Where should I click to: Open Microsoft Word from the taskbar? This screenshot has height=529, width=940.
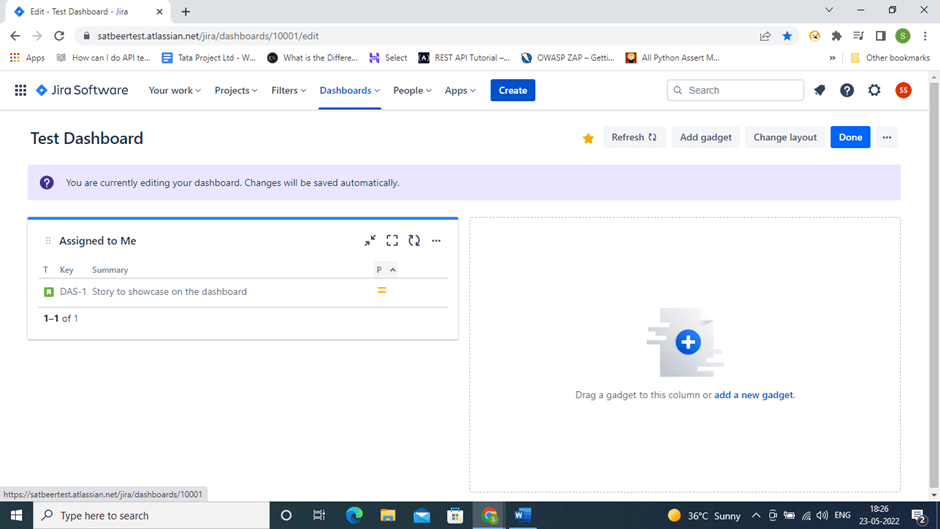522,515
